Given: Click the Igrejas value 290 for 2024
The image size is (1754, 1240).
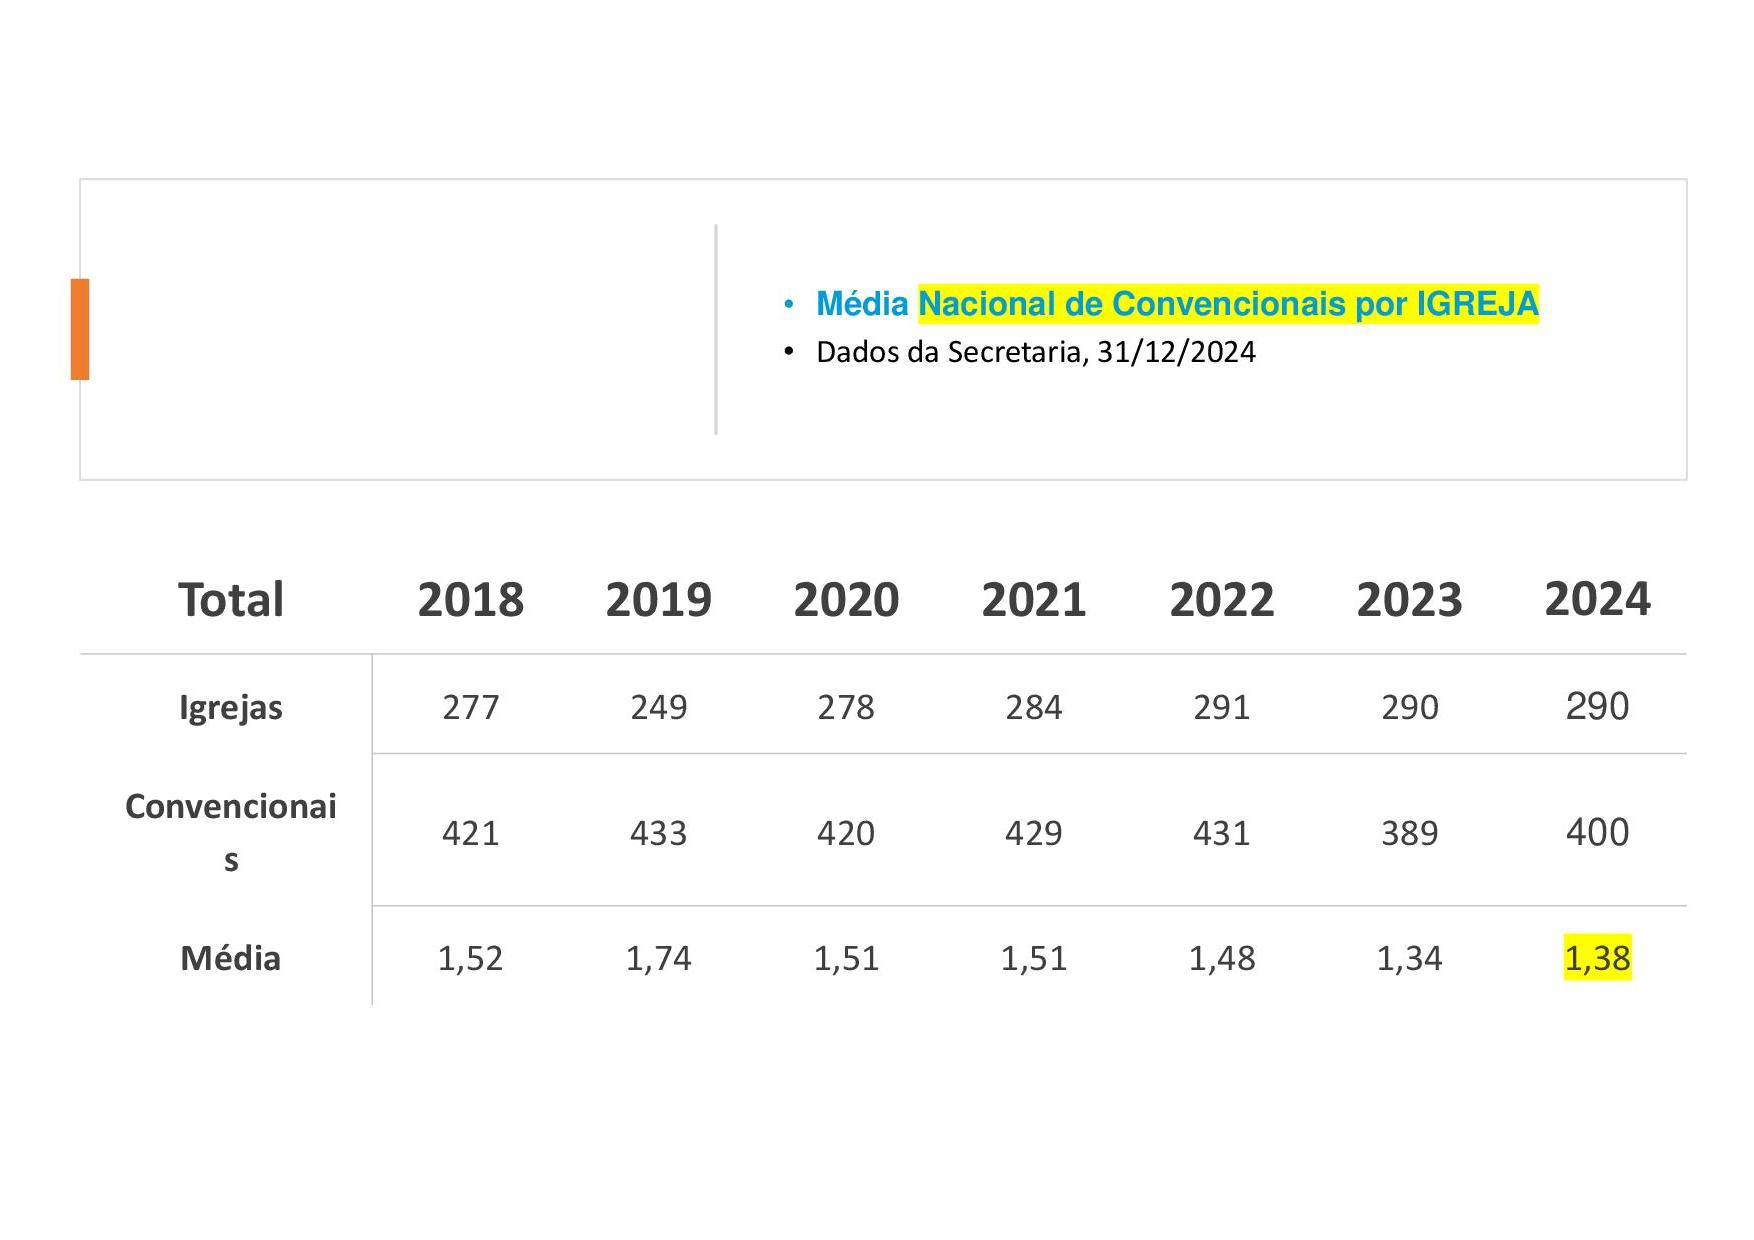Looking at the screenshot, I should click(x=1598, y=707).
